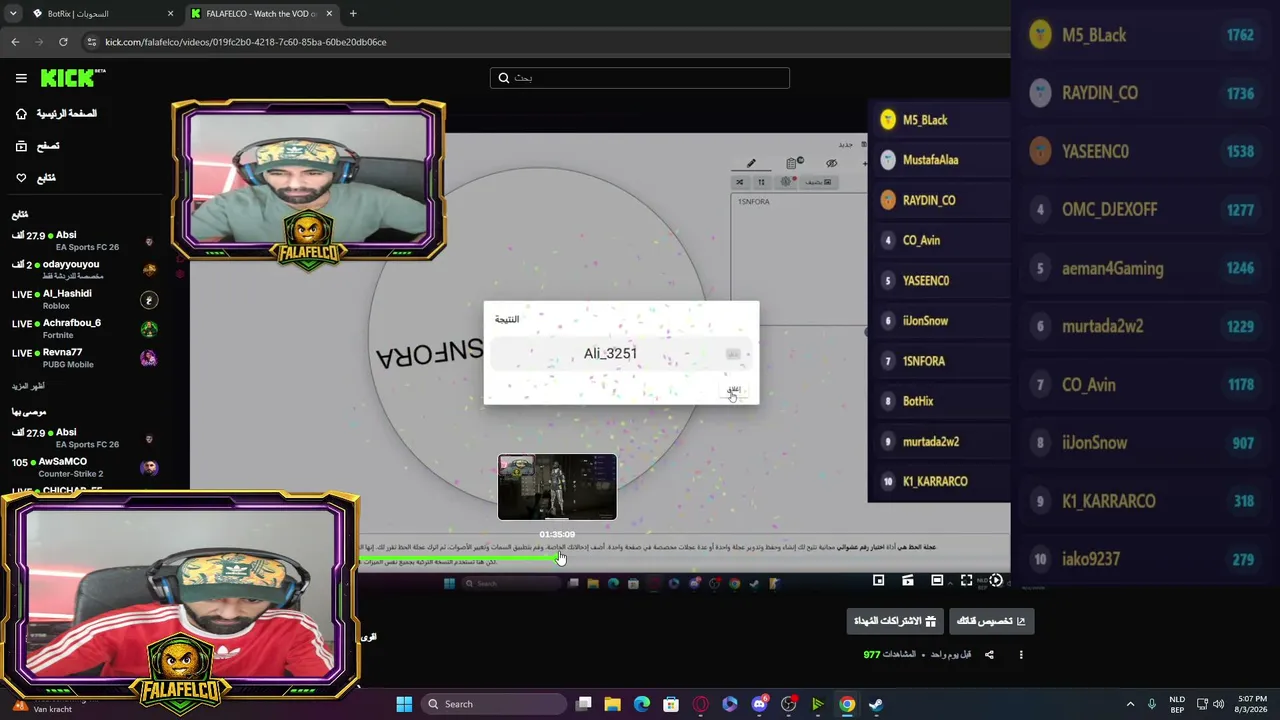Switch the NLD keyboard language indicator

click(1177, 704)
